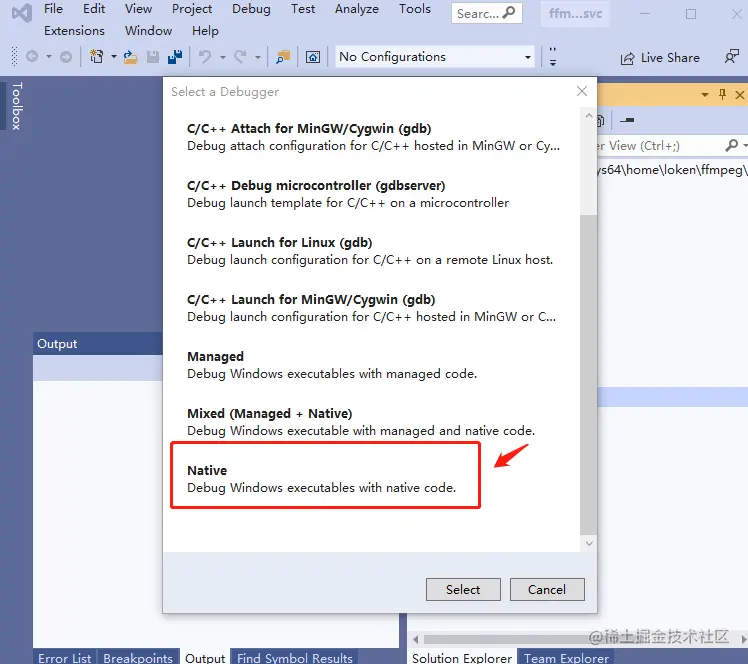This screenshot has width=748, height=664.
Task: Click the Save toolbar icon
Action: (x=153, y=57)
